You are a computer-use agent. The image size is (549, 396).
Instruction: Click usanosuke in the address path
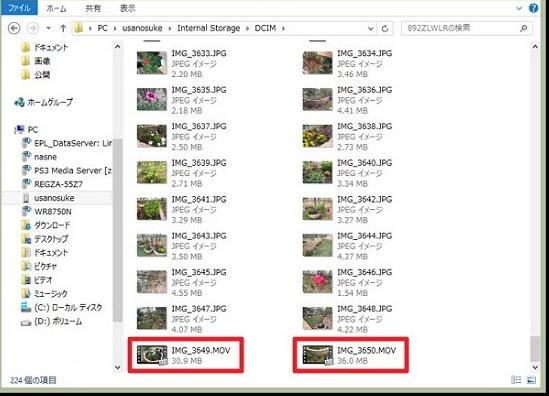tap(142, 28)
